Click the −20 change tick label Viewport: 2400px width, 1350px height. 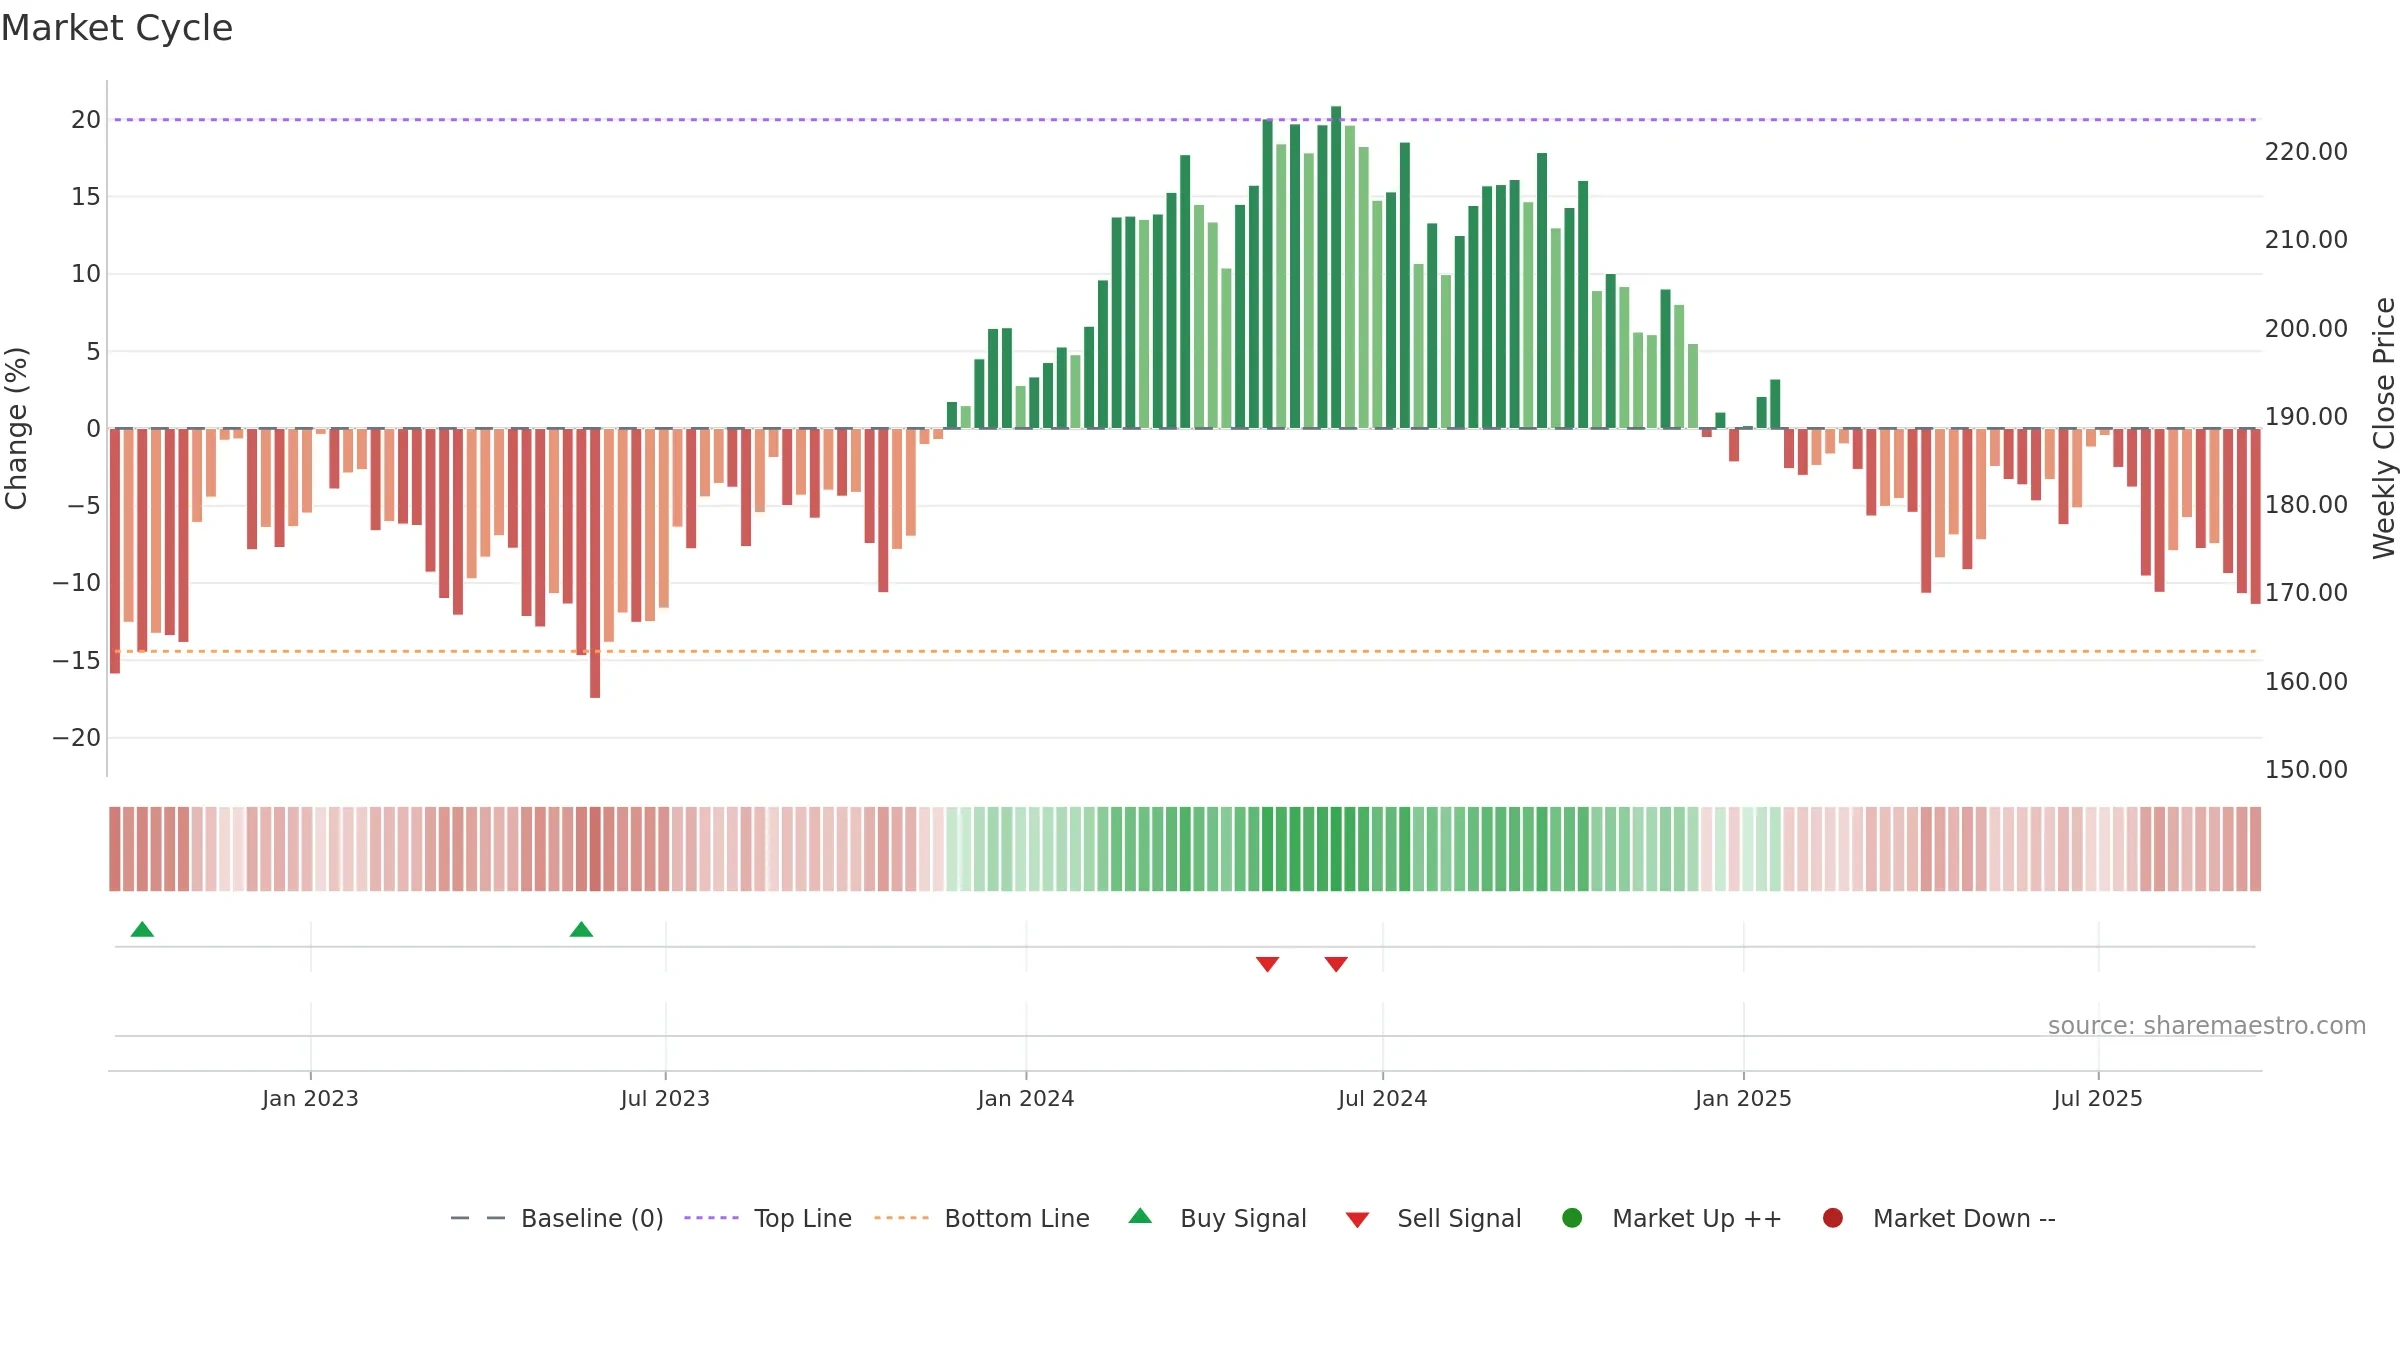tap(77, 737)
